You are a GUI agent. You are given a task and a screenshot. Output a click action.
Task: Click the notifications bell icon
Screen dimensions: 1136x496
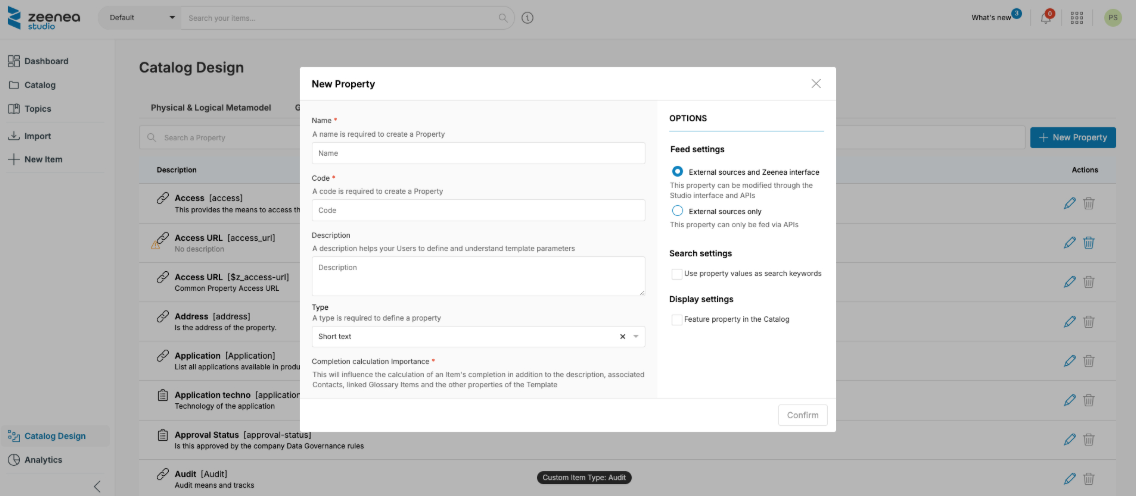point(1045,18)
